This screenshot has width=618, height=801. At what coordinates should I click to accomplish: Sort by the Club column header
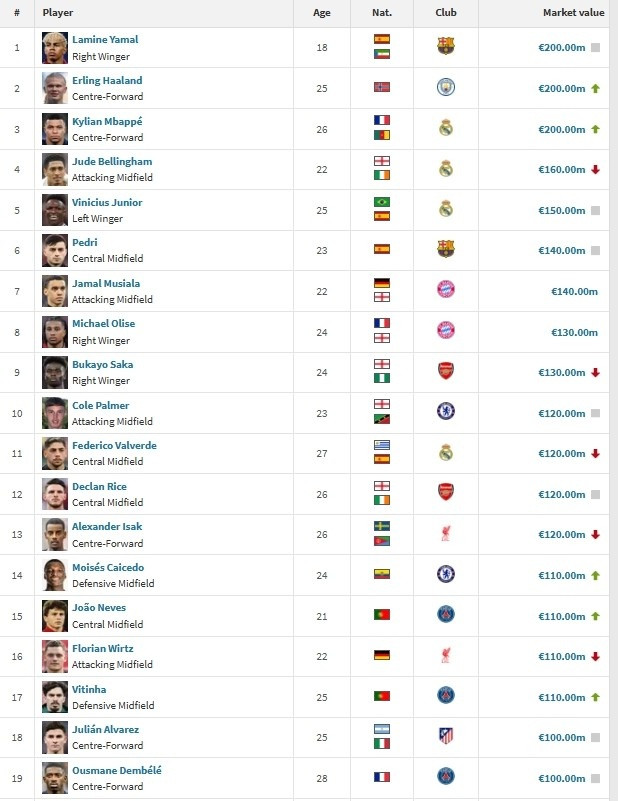point(446,13)
